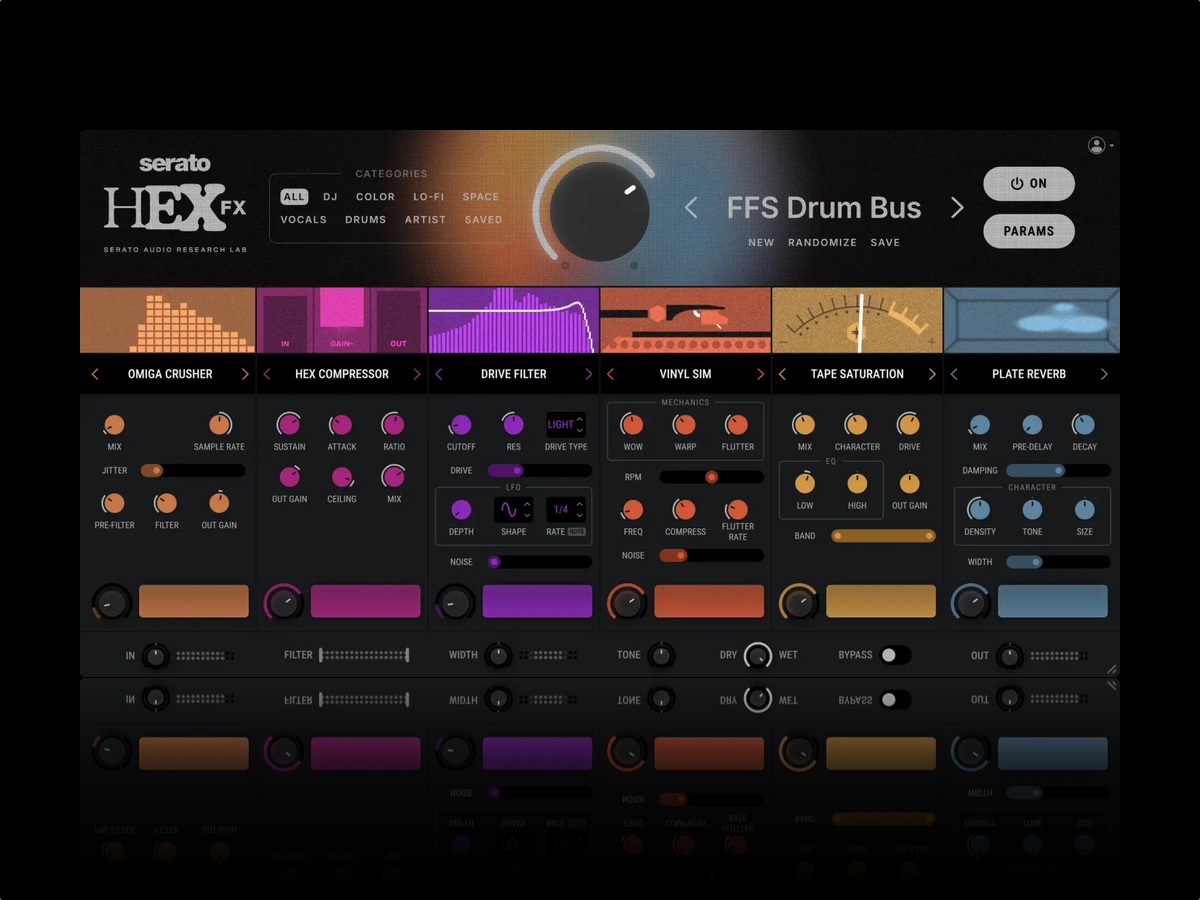Click the Tape Saturation VU meter artwork

857,318
